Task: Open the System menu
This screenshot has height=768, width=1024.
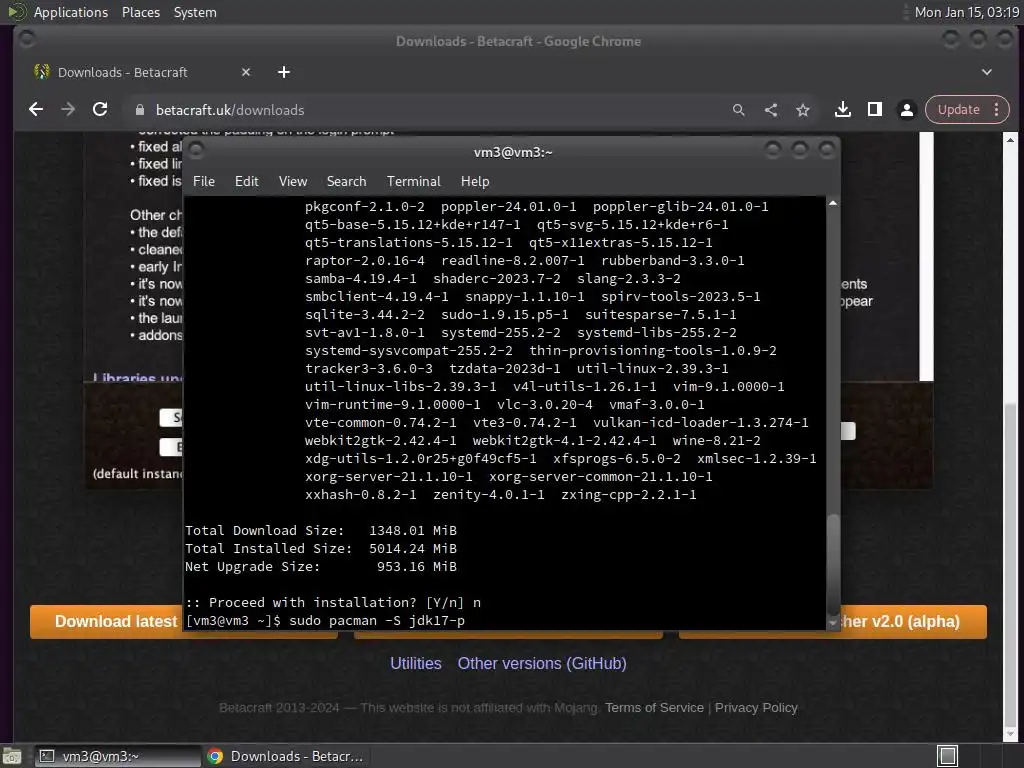Action: pos(195,12)
